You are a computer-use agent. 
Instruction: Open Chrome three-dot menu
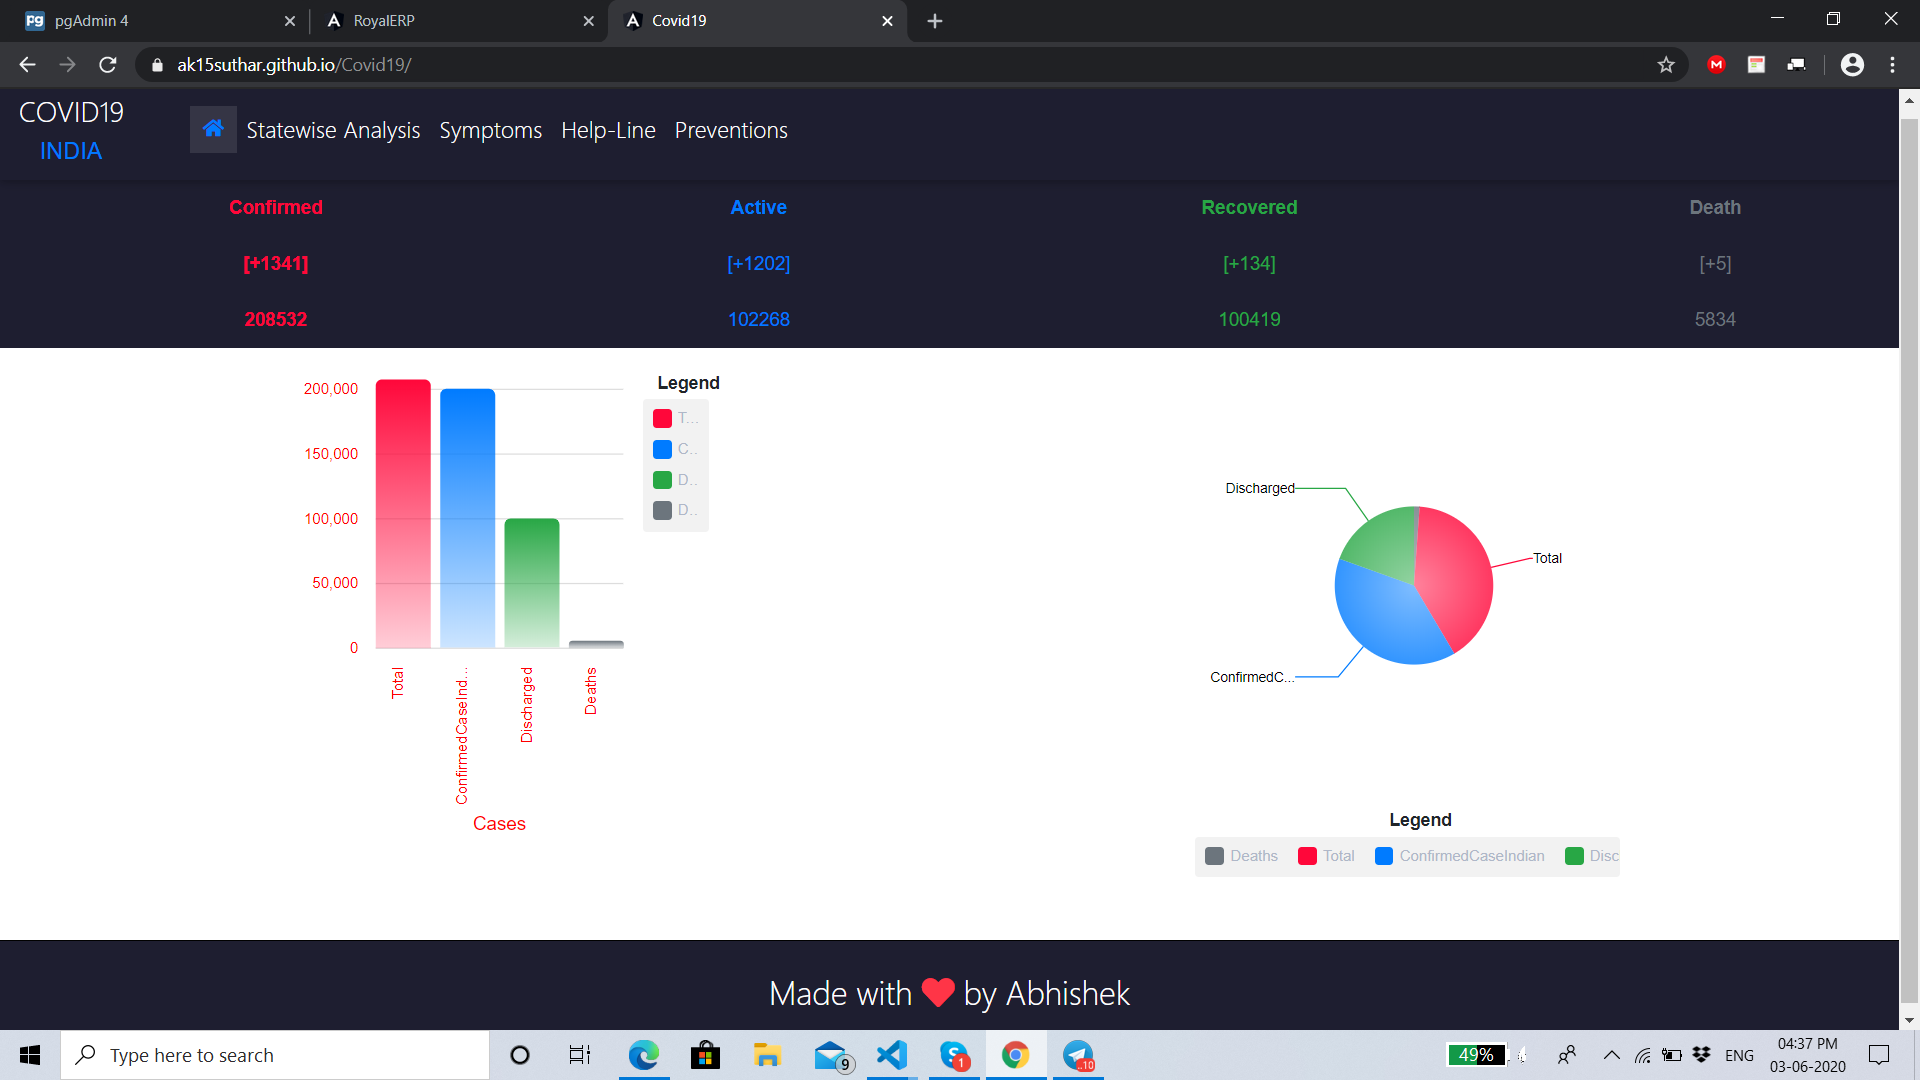point(1892,65)
